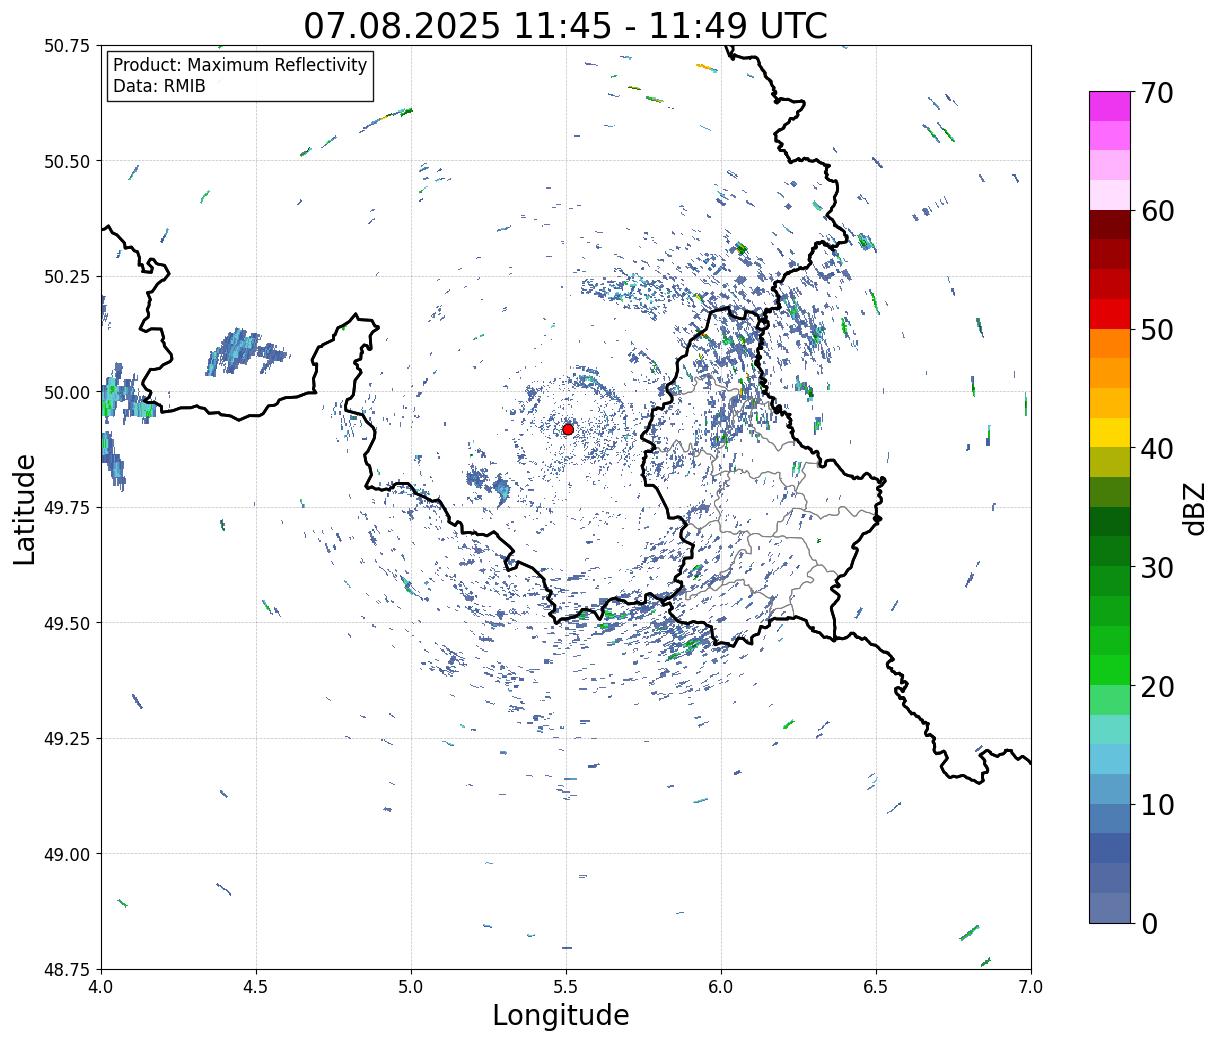Click the longitude tick label 4.5
The width and height of the screenshot is (1219, 1040).
click(x=256, y=986)
